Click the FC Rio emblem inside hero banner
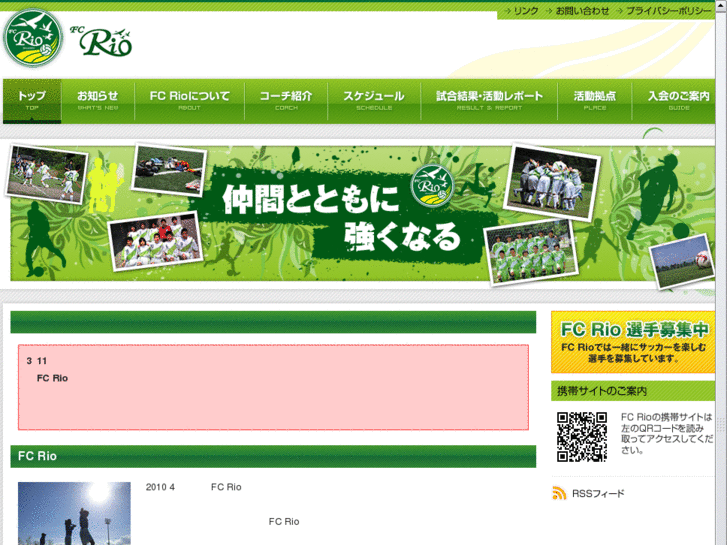 [x=433, y=185]
